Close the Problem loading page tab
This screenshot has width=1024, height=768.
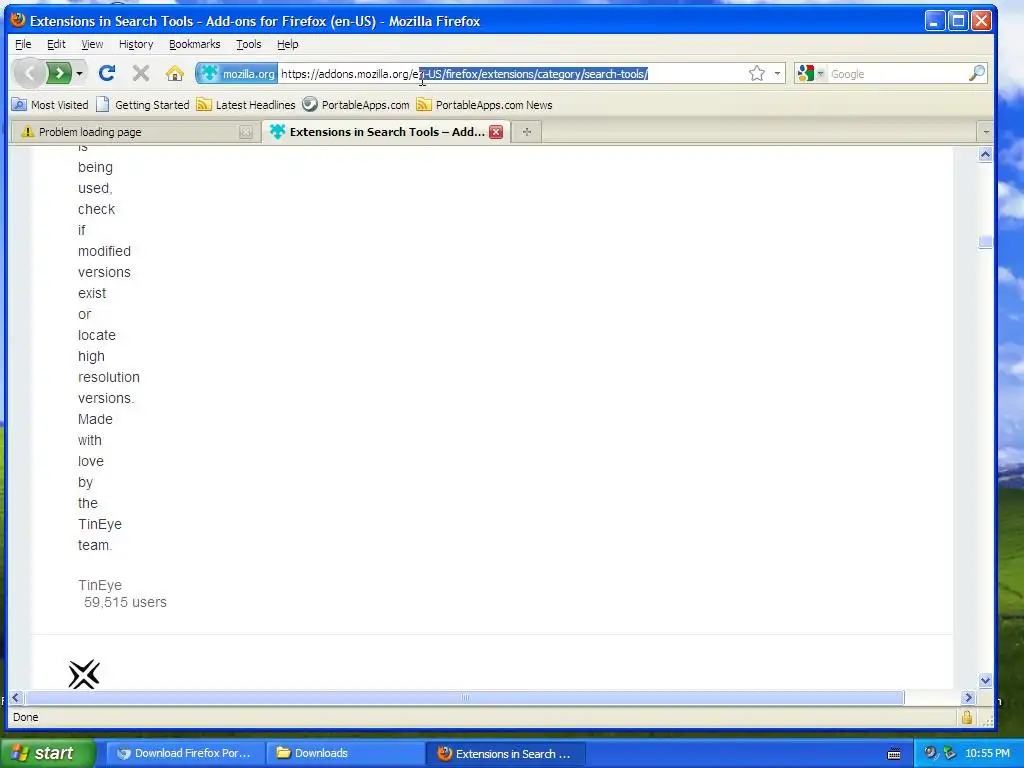(246, 132)
